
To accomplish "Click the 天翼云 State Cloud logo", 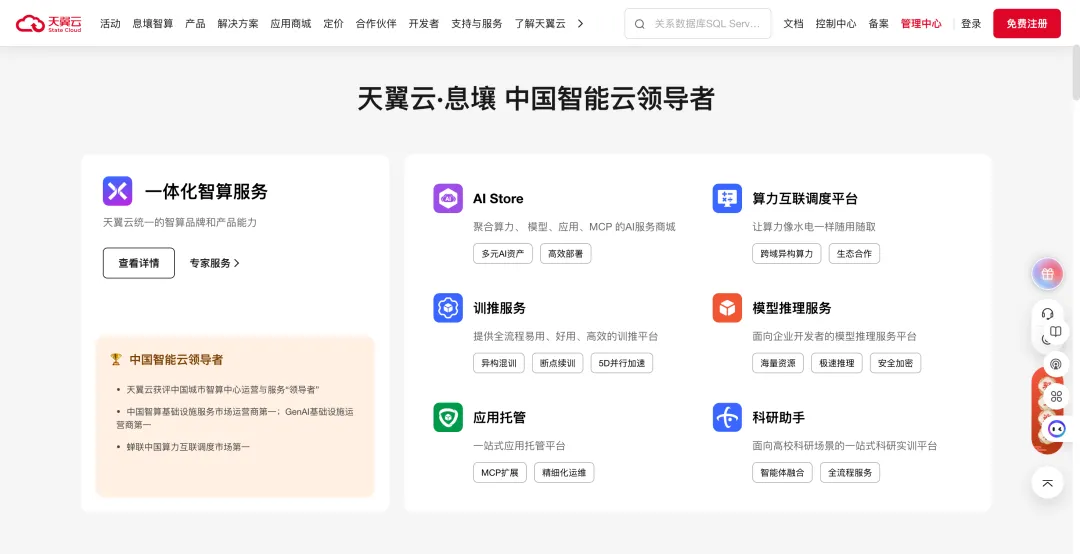I will click(x=49, y=23).
